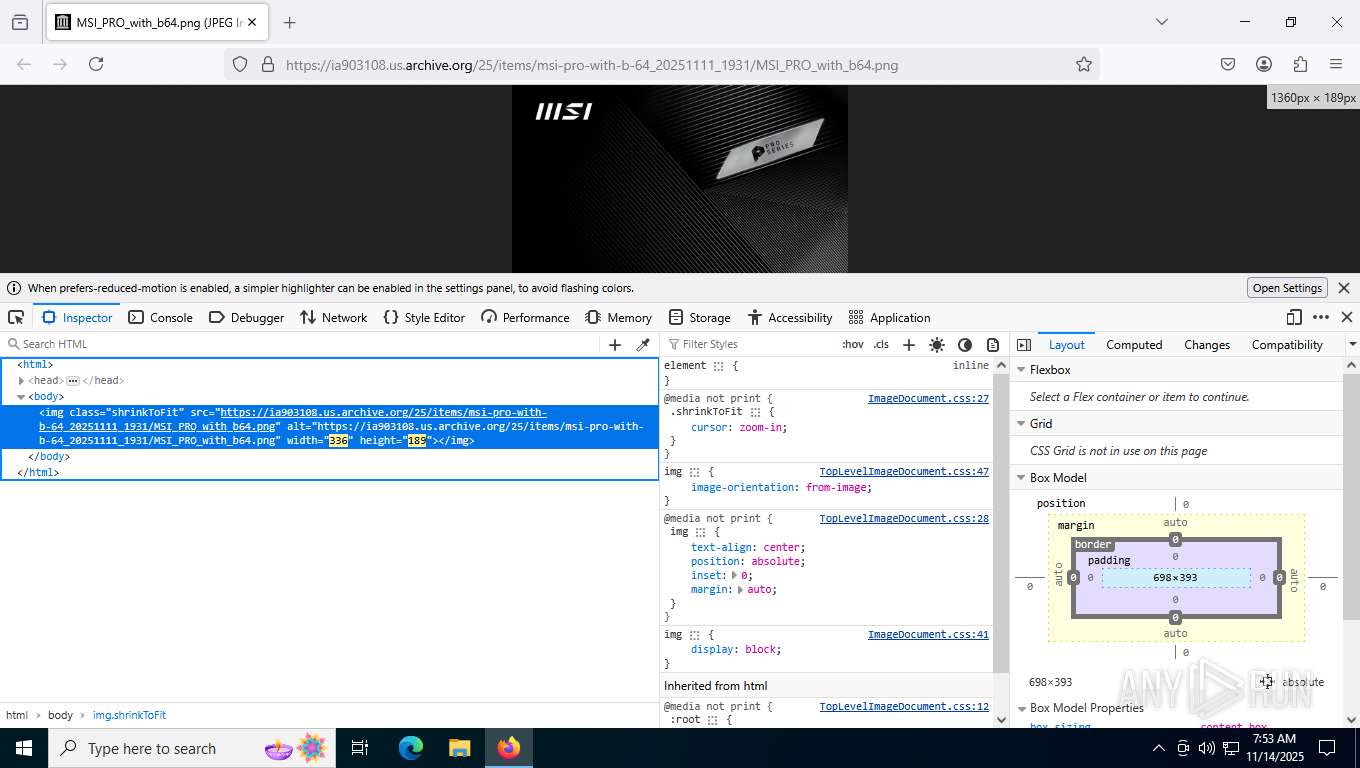Open Save to Pocket icon
1360x768 pixels.
pyautogui.click(x=1228, y=64)
